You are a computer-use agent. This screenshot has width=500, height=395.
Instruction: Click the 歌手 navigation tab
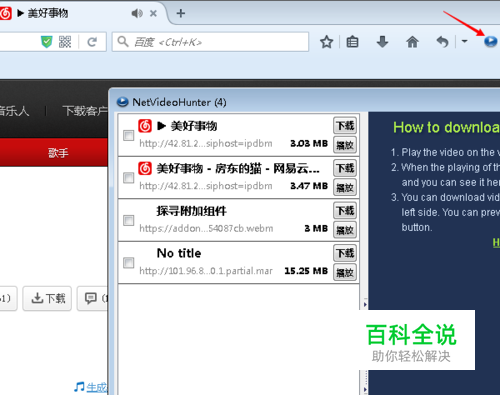coord(58,153)
